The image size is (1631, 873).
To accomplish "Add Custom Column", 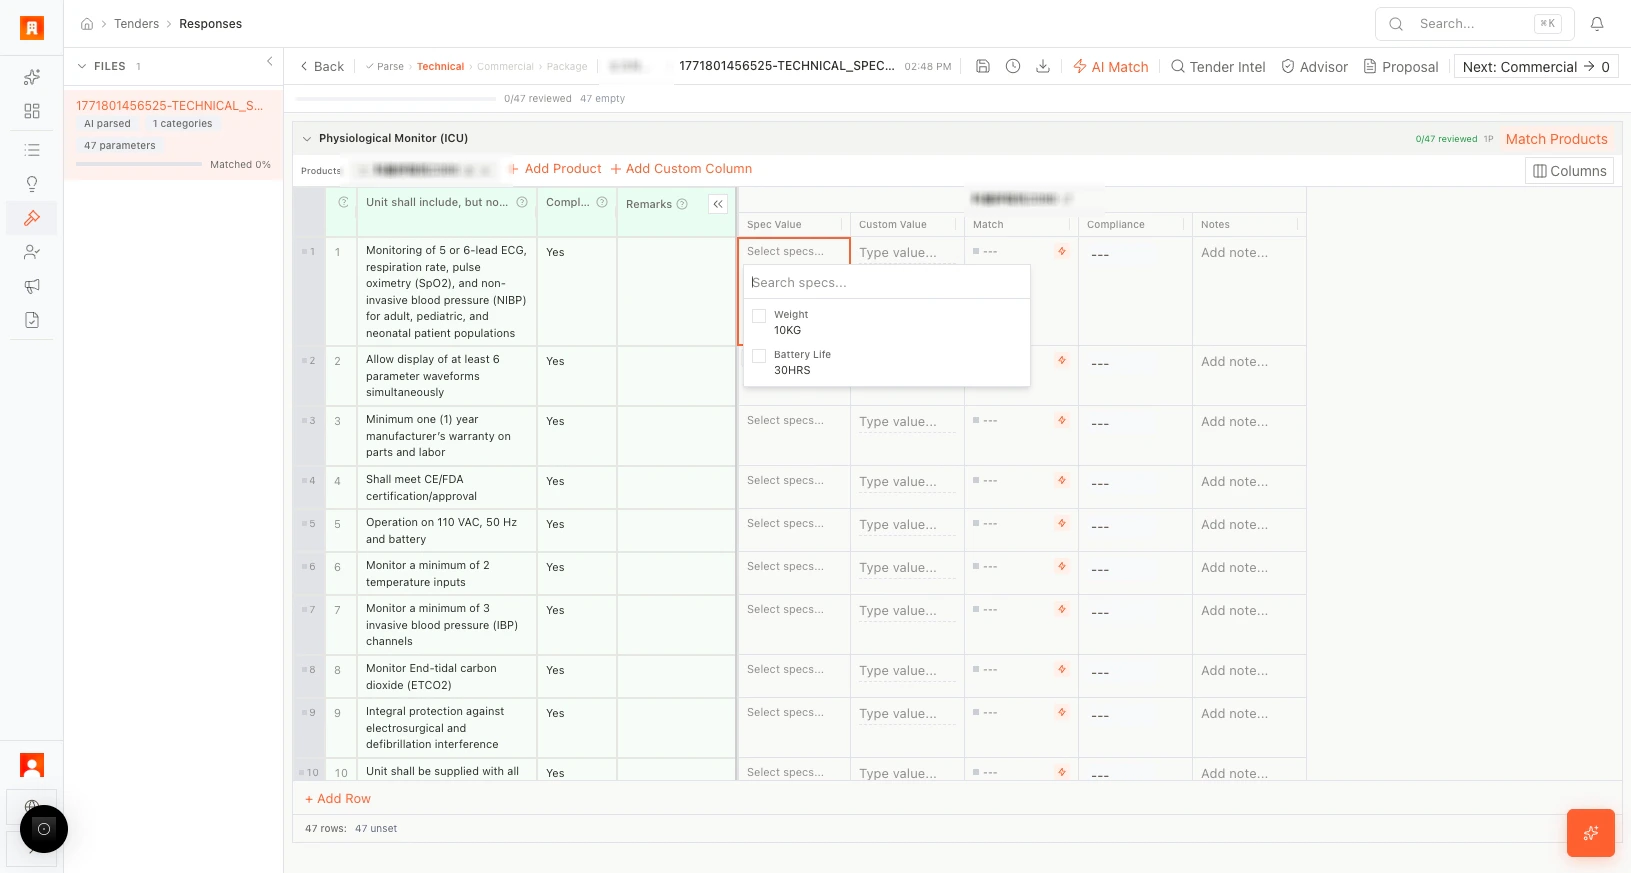I will [x=681, y=169].
